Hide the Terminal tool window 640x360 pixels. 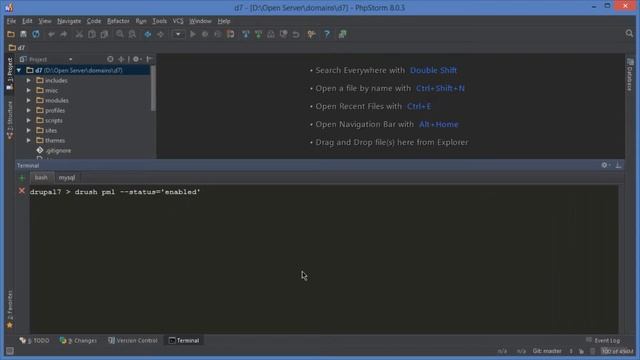618,165
